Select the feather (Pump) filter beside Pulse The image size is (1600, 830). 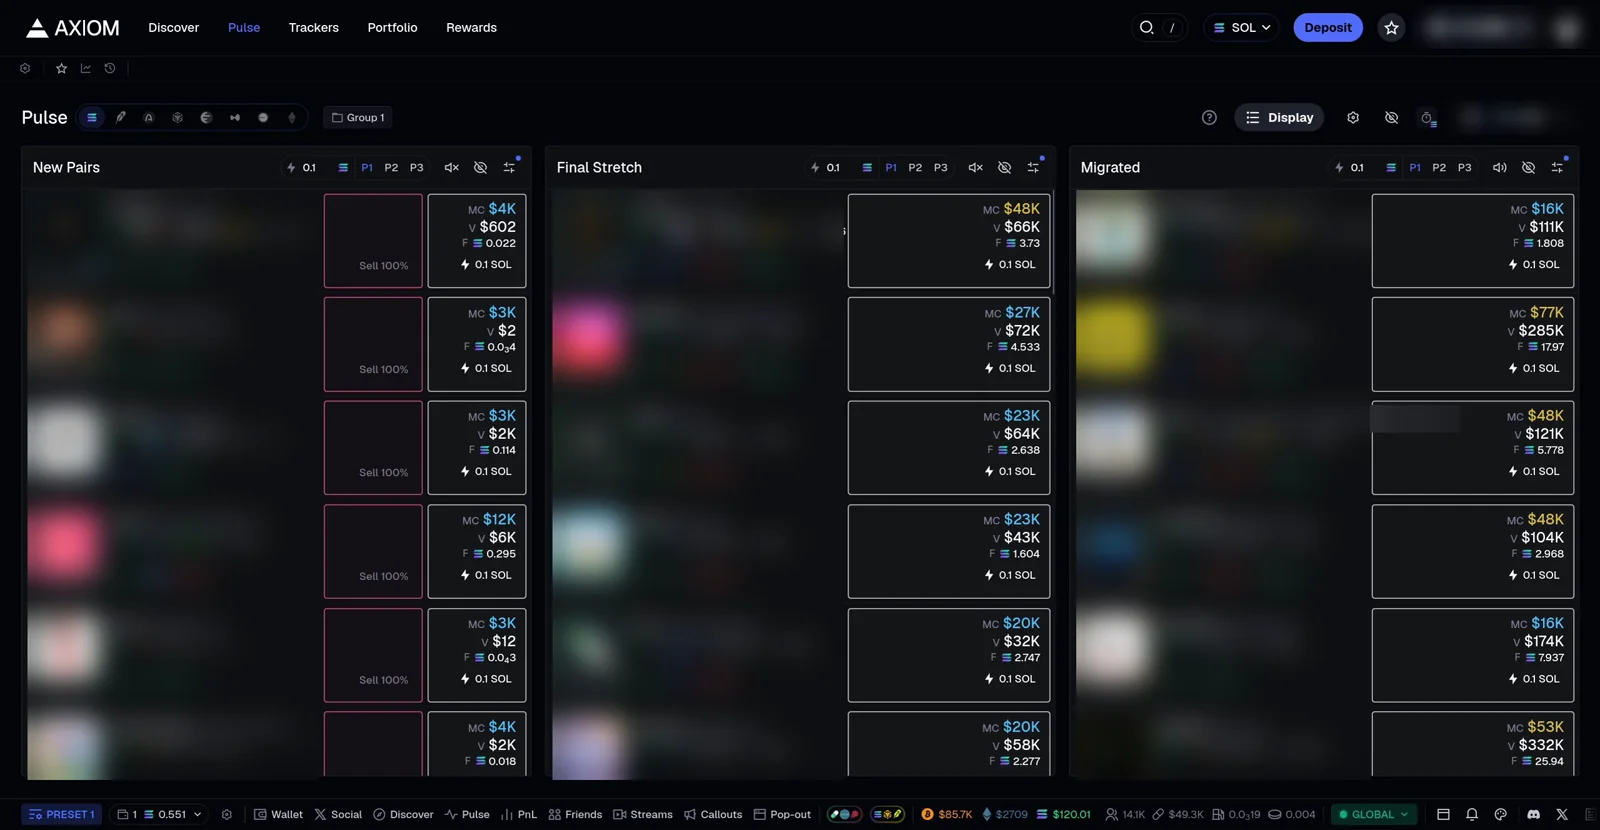121,117
